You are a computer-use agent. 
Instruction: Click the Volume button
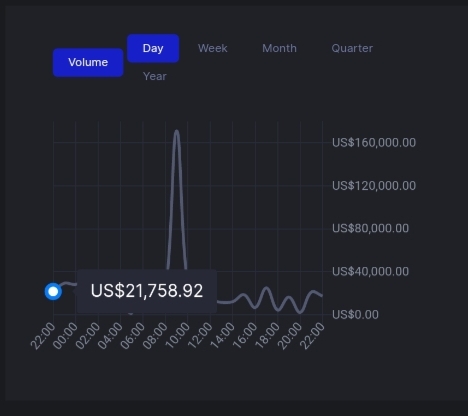pos(88,62)
